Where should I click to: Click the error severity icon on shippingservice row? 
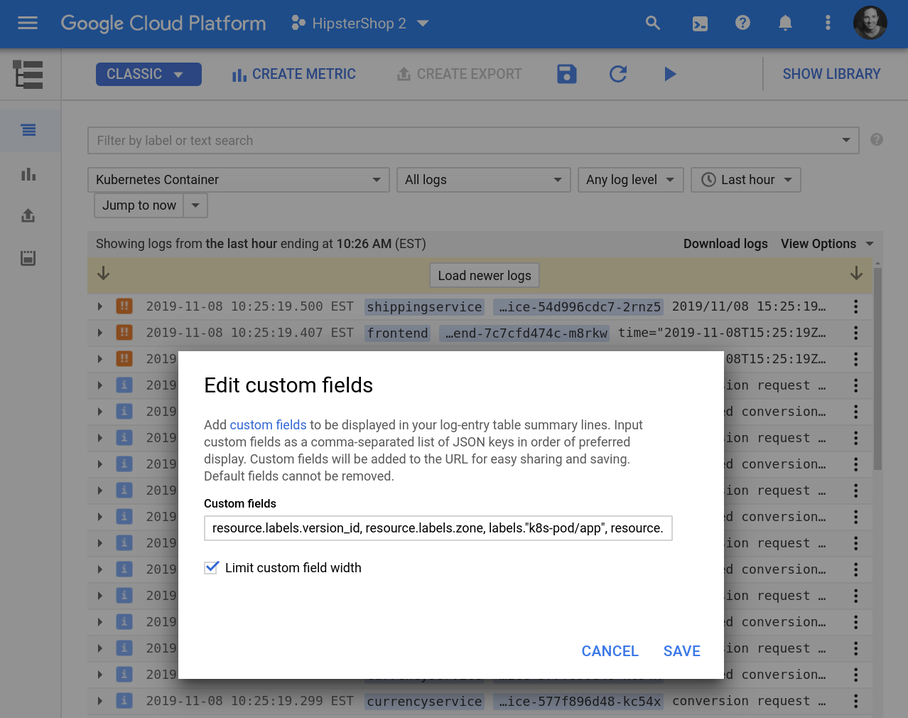click(124, 306)
